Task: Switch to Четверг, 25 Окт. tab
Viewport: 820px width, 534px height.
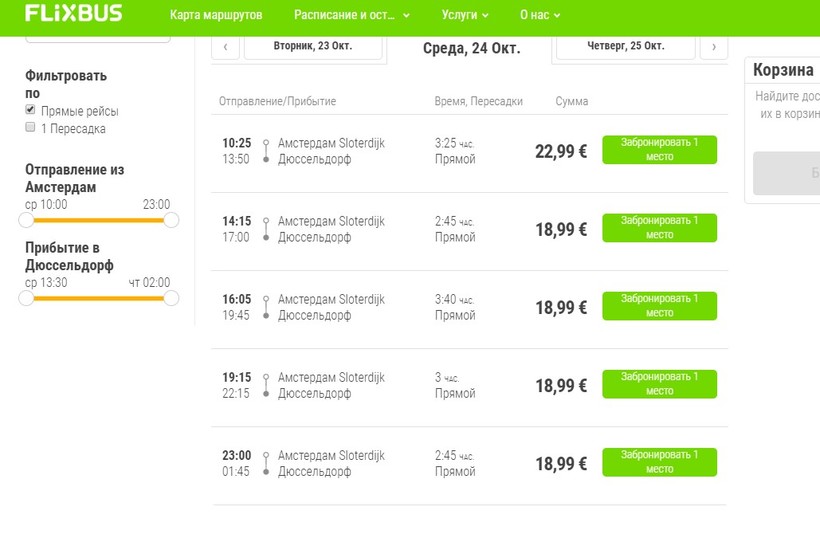Action: (626, 46)
